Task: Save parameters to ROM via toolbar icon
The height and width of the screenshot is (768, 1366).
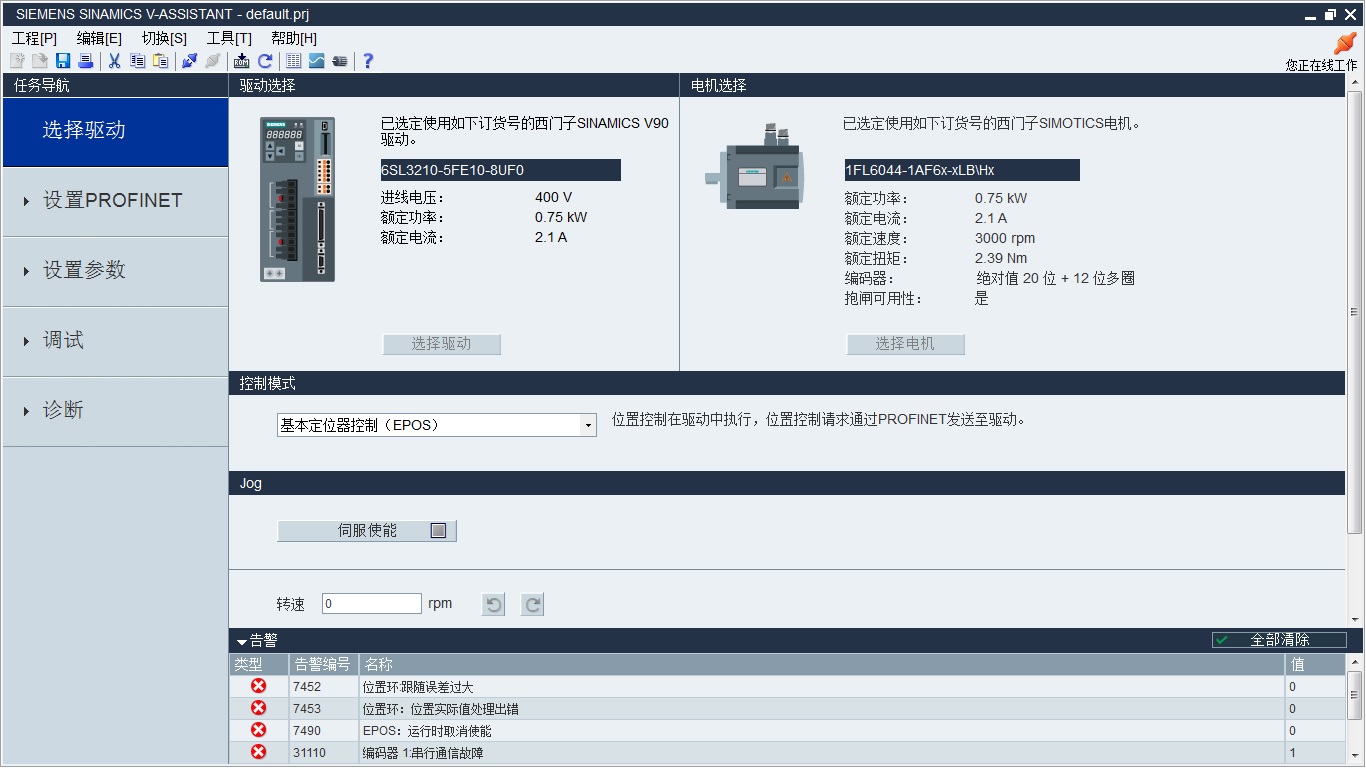Action: point(241,61)
